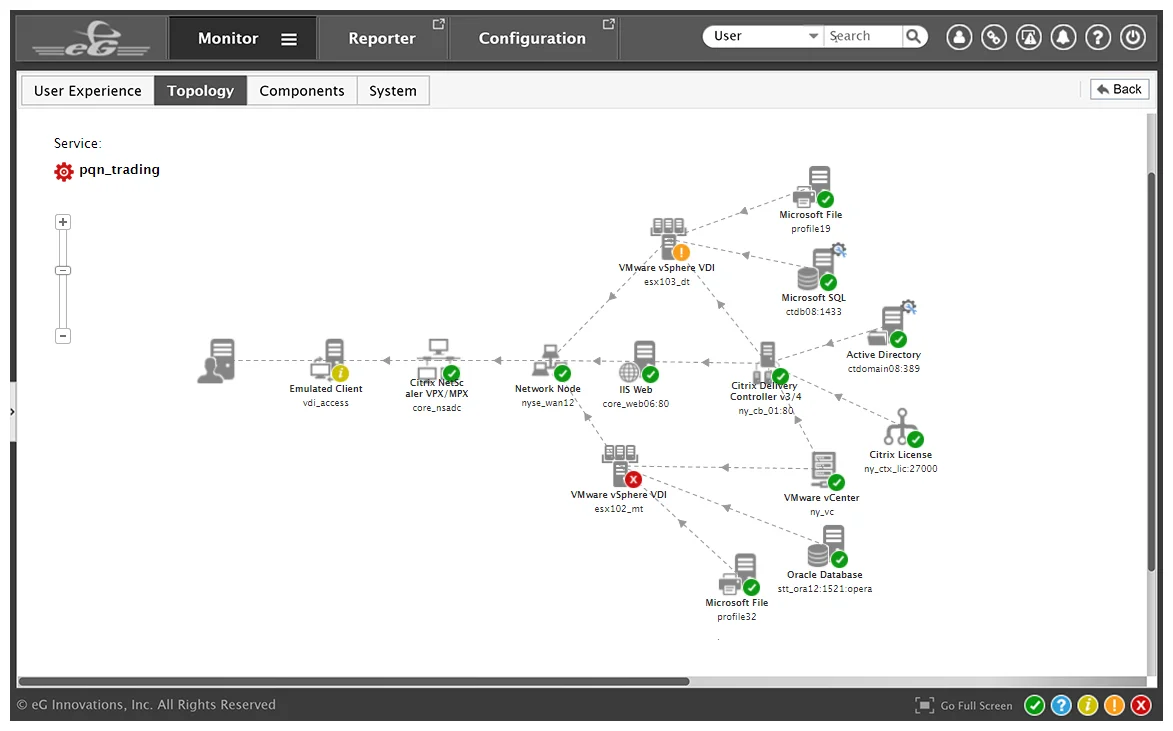Open Configuration in a new window icon
This screenshot has height=731, width=1173.
coord(609,24)
